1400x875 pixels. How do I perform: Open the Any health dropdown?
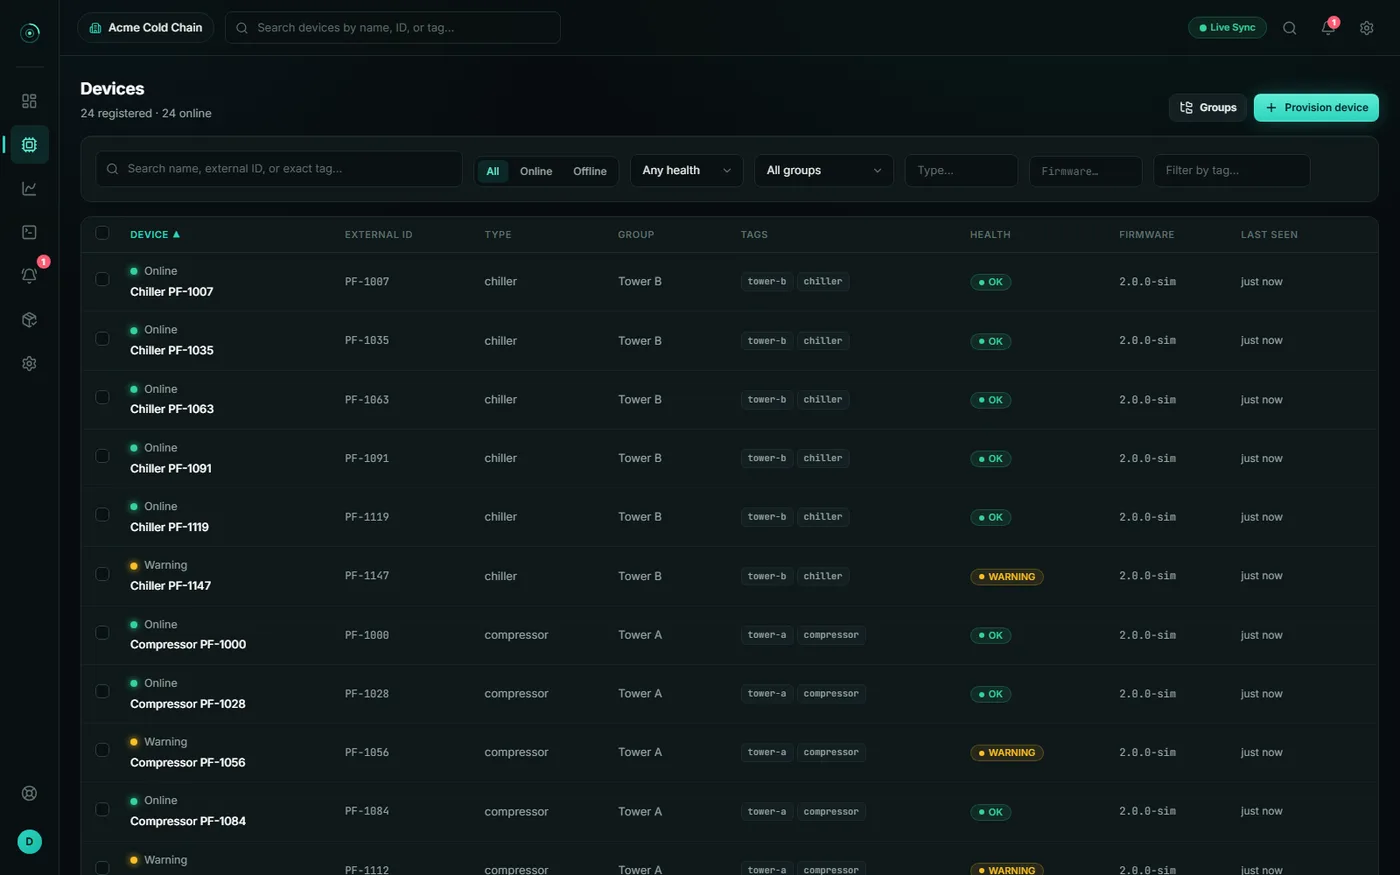coord(686,170)
